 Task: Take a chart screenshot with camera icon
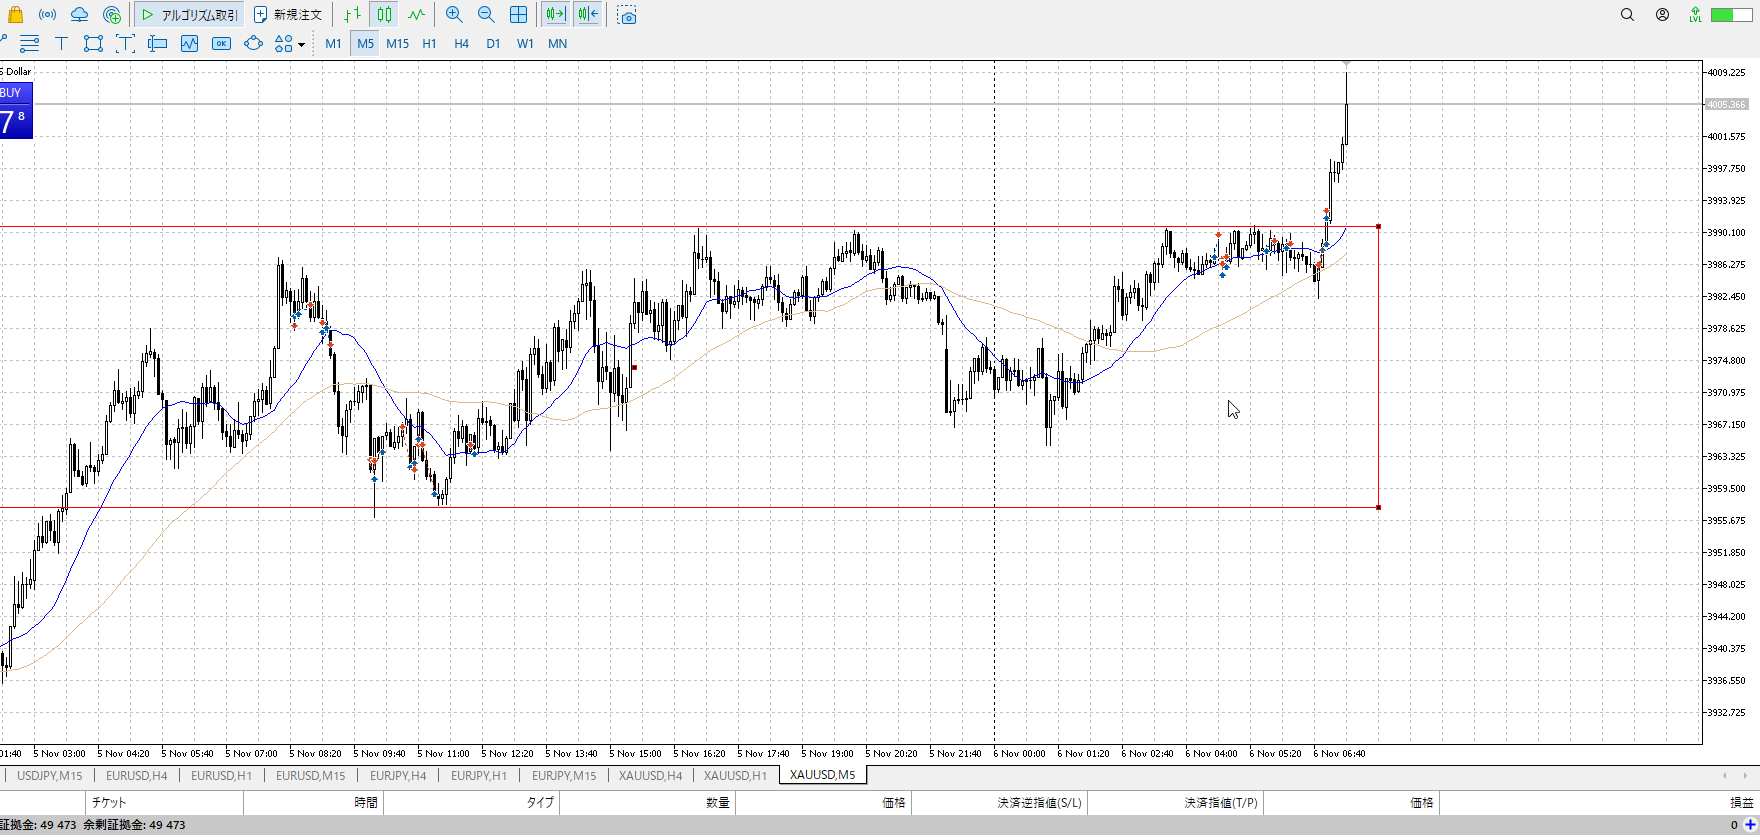pos(627,15)
